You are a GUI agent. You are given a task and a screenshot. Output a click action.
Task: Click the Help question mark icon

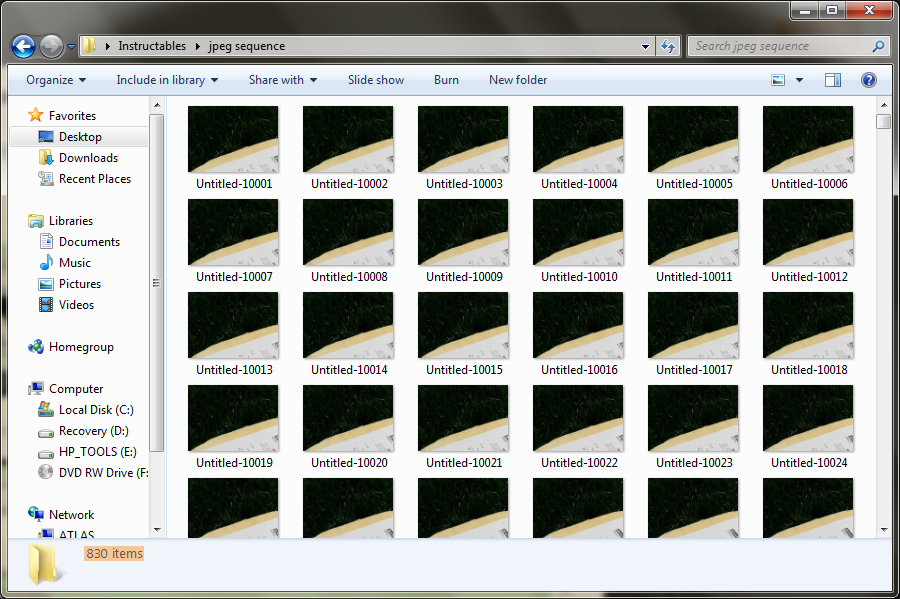(868, 80)
